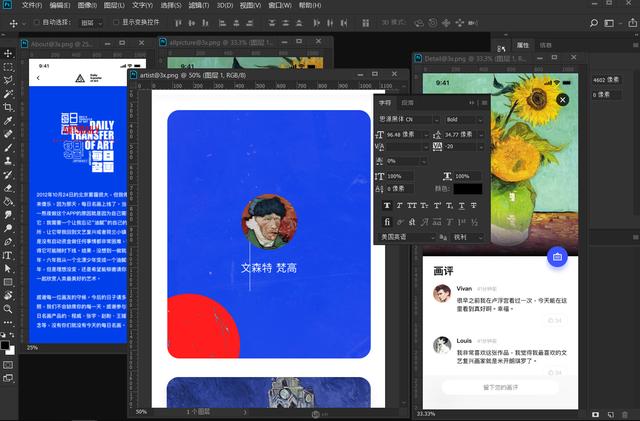Toggle Faux Italic in Character panel
This screenshot has width=640, height=421.
[x=400, y=205]
